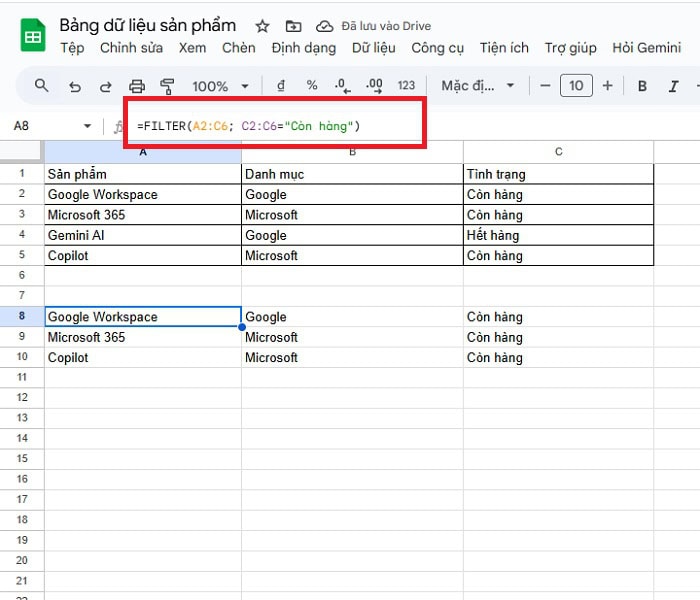The image size is (700, 600).
Task: Click the redo arrow icon
Action: [105, 86]
